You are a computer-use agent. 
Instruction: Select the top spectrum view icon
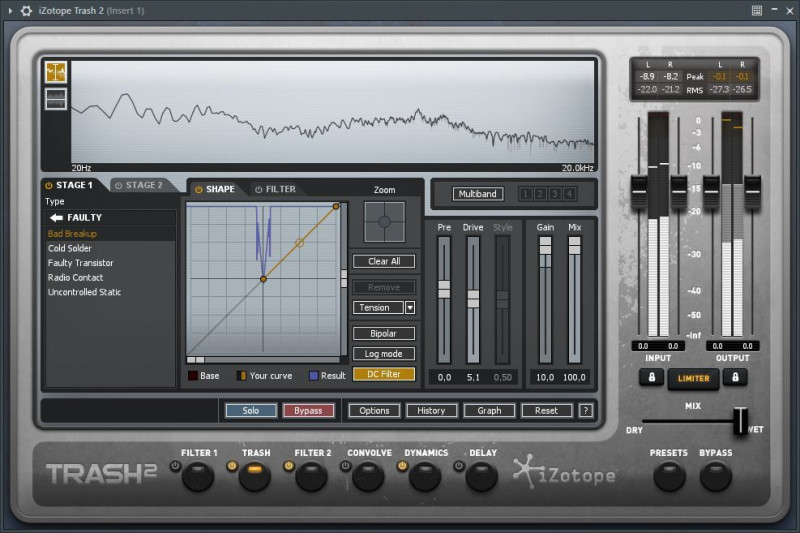point(56,72)
